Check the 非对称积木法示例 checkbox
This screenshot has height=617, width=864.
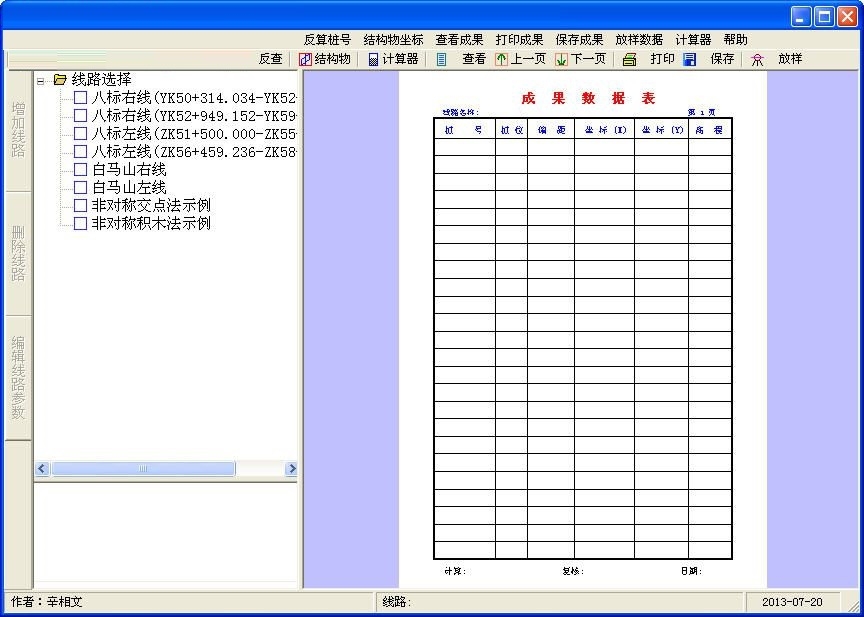click(80, 223)
